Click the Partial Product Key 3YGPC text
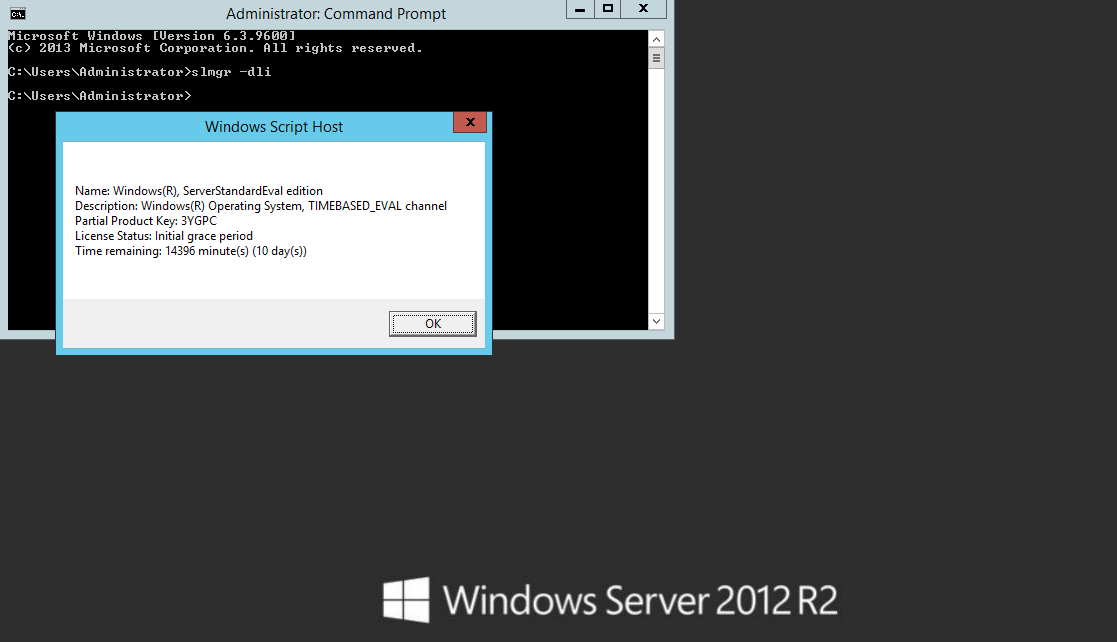This screenshot has width=1117, height=642. [x=146, y=221]
